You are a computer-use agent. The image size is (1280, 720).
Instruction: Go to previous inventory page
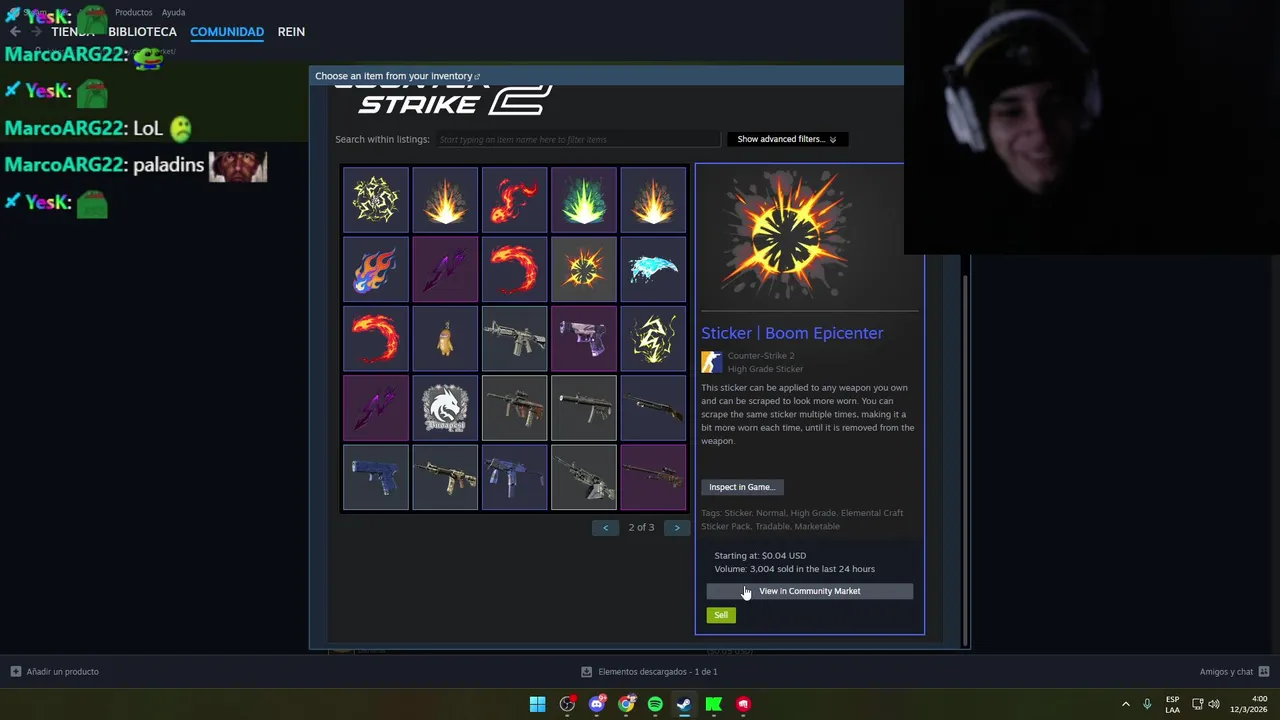click(x=605, y=527)
